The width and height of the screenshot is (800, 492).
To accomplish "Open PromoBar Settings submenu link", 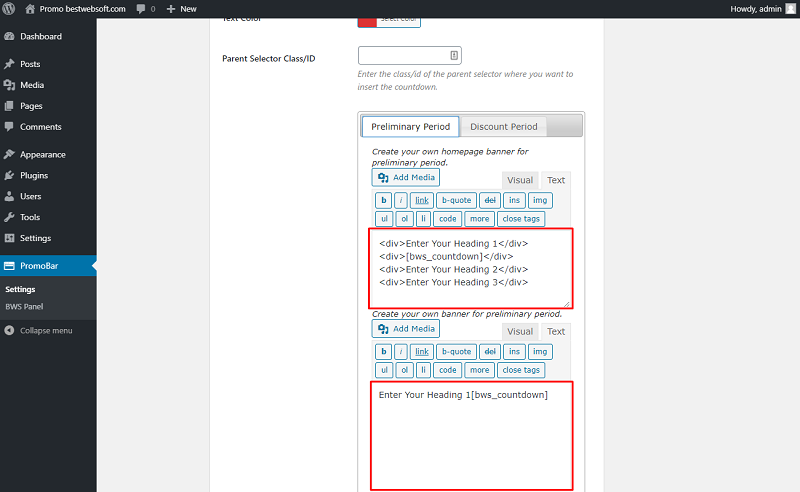I will [20, 289].
